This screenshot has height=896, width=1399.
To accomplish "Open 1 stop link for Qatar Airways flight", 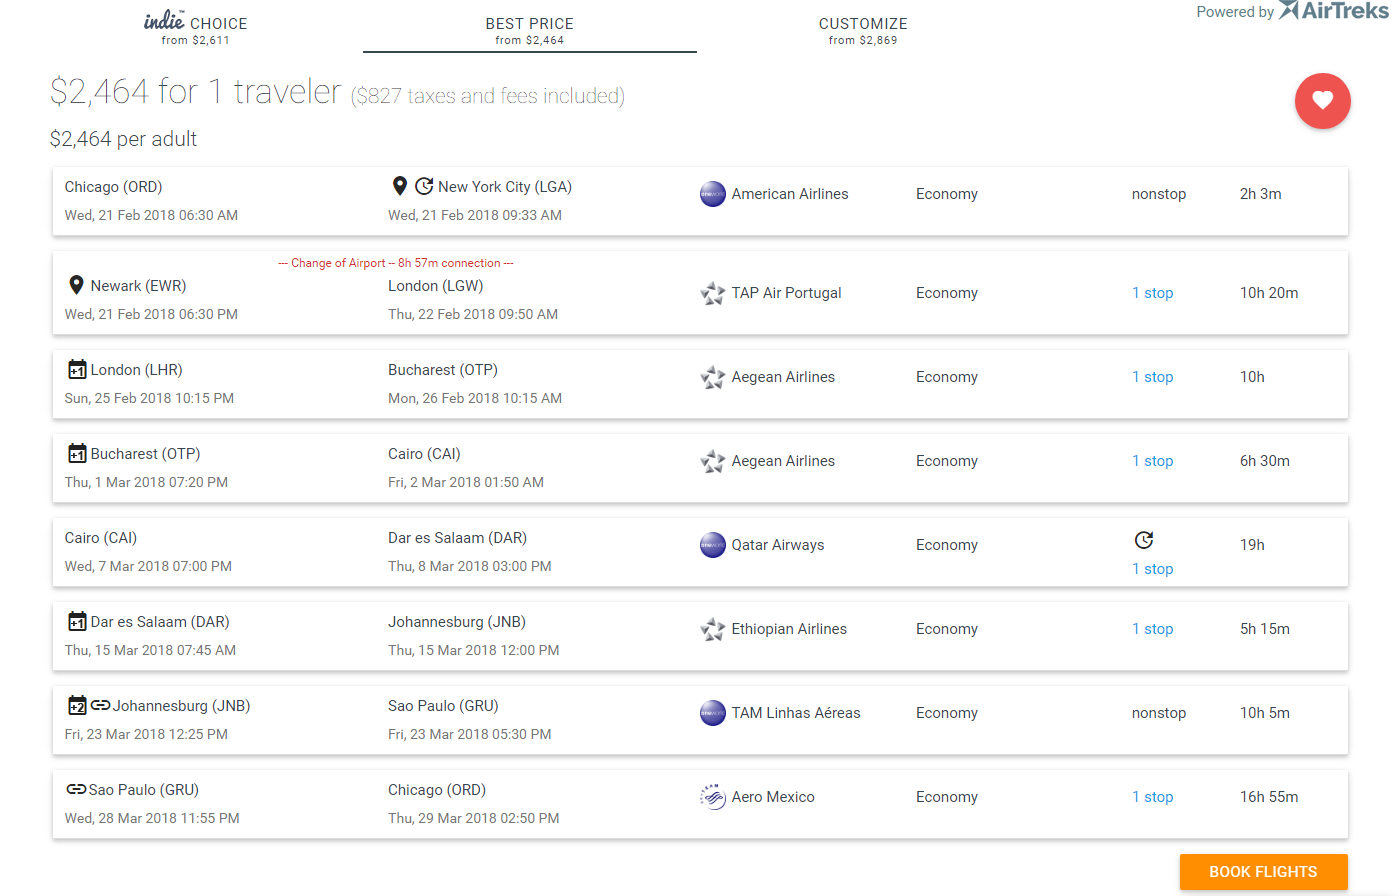I will coord(1152,569).
